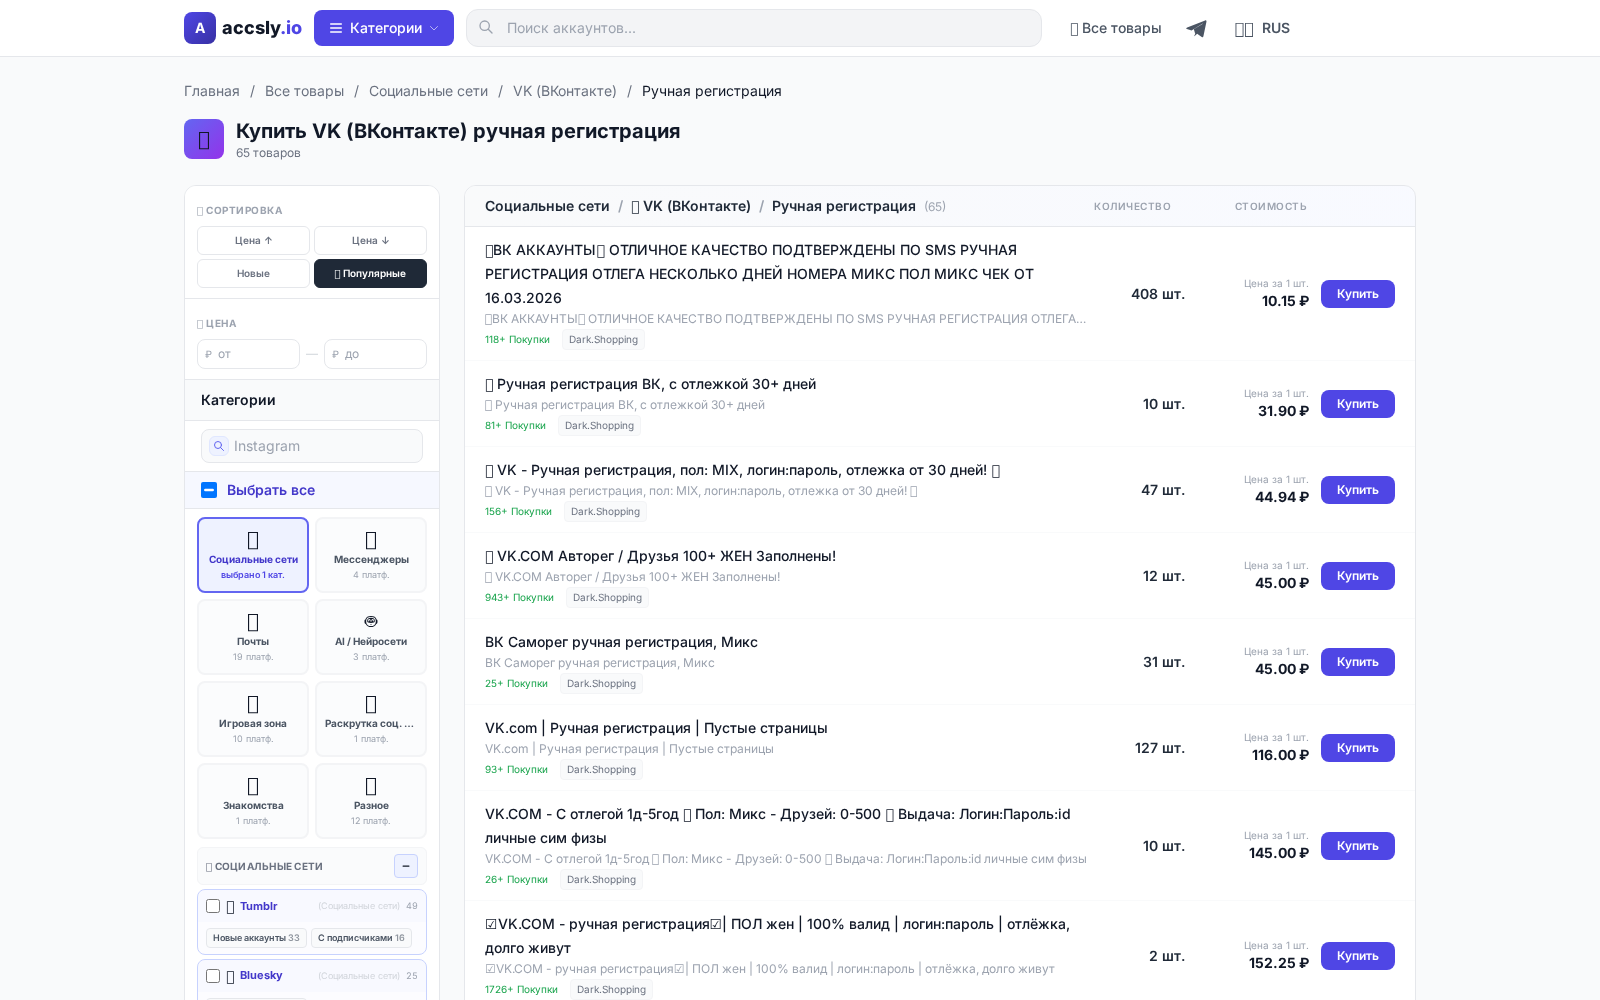Click the 408 шт. quantity value
This screenshot has height=1000, width=1600.
[1158, 294]
